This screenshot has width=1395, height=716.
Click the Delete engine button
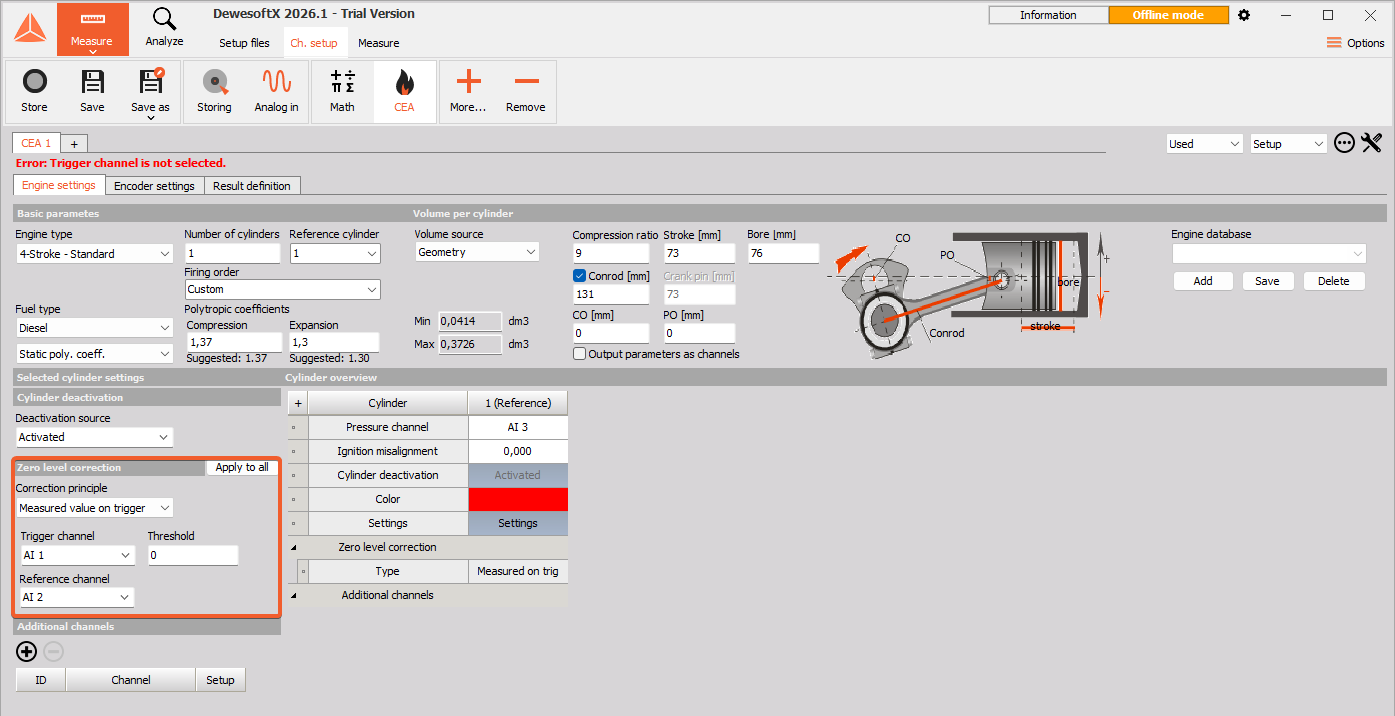coord(1333,281)
